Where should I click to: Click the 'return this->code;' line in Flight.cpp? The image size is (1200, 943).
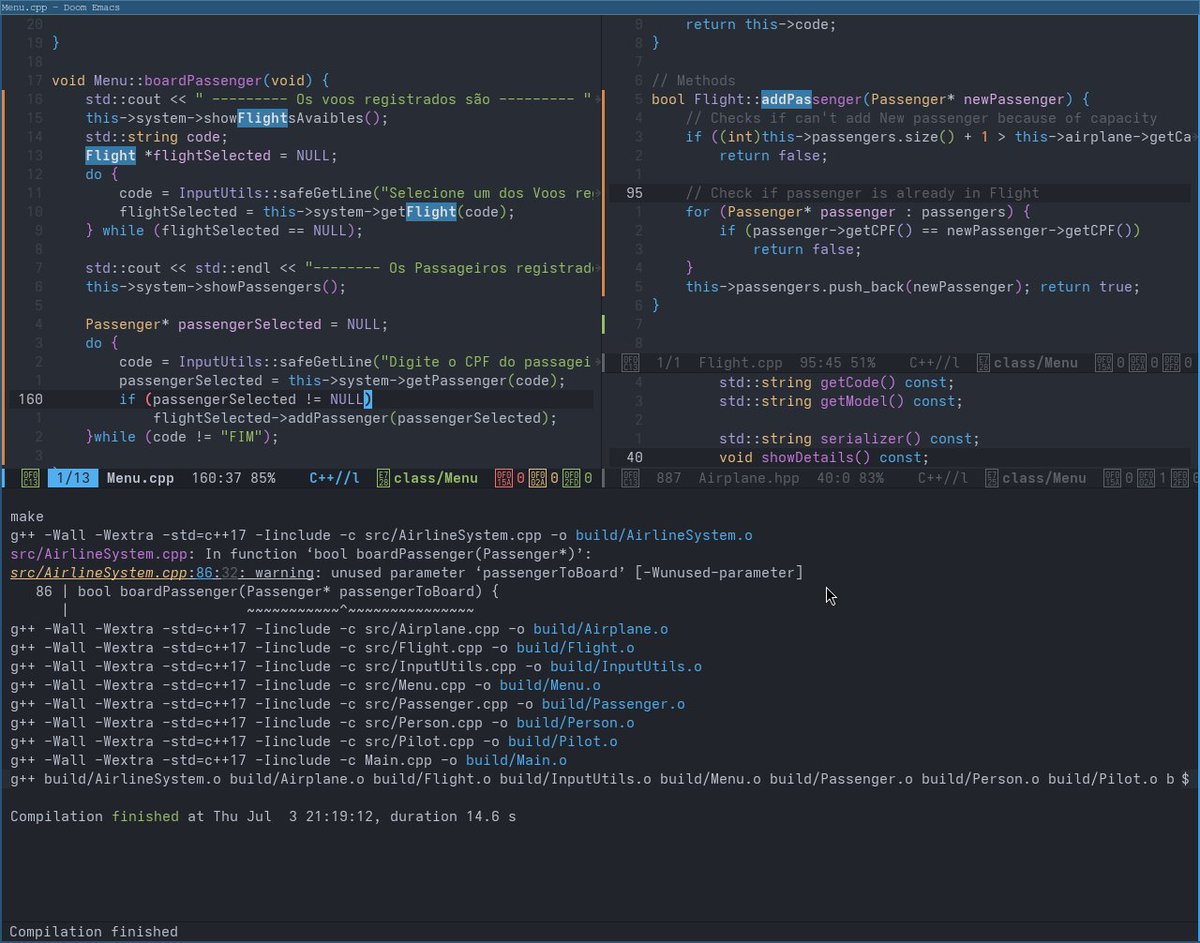(x=760, y=25)
